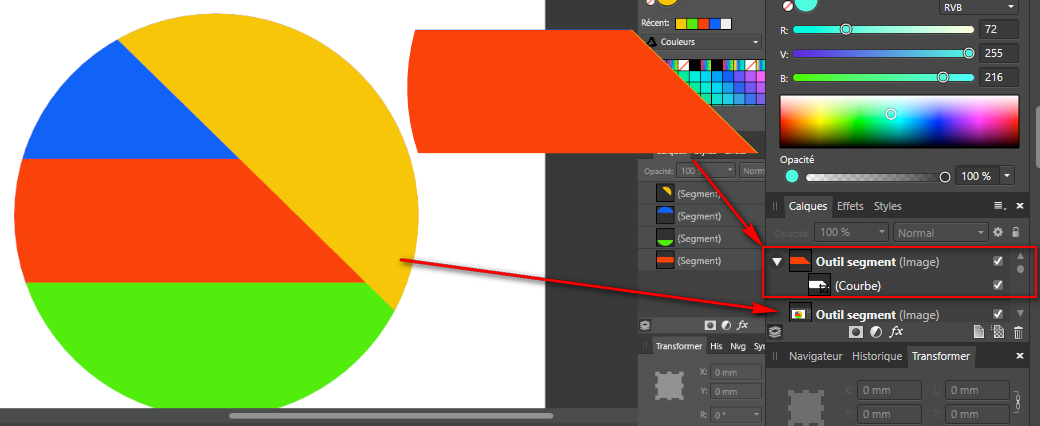This screenshot has height=426, width=1040.
Task: Adjust the R channel slider
Action: 883,29
